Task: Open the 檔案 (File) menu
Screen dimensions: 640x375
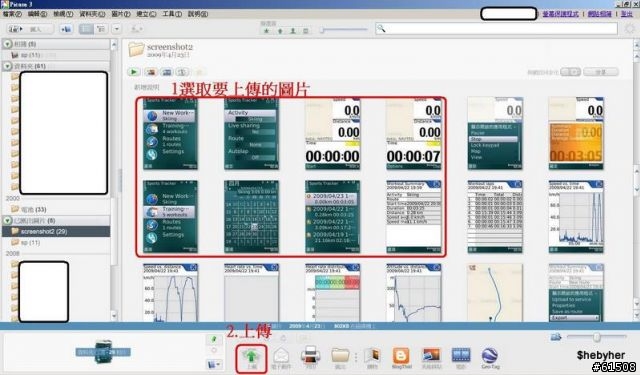Action: 12,14
